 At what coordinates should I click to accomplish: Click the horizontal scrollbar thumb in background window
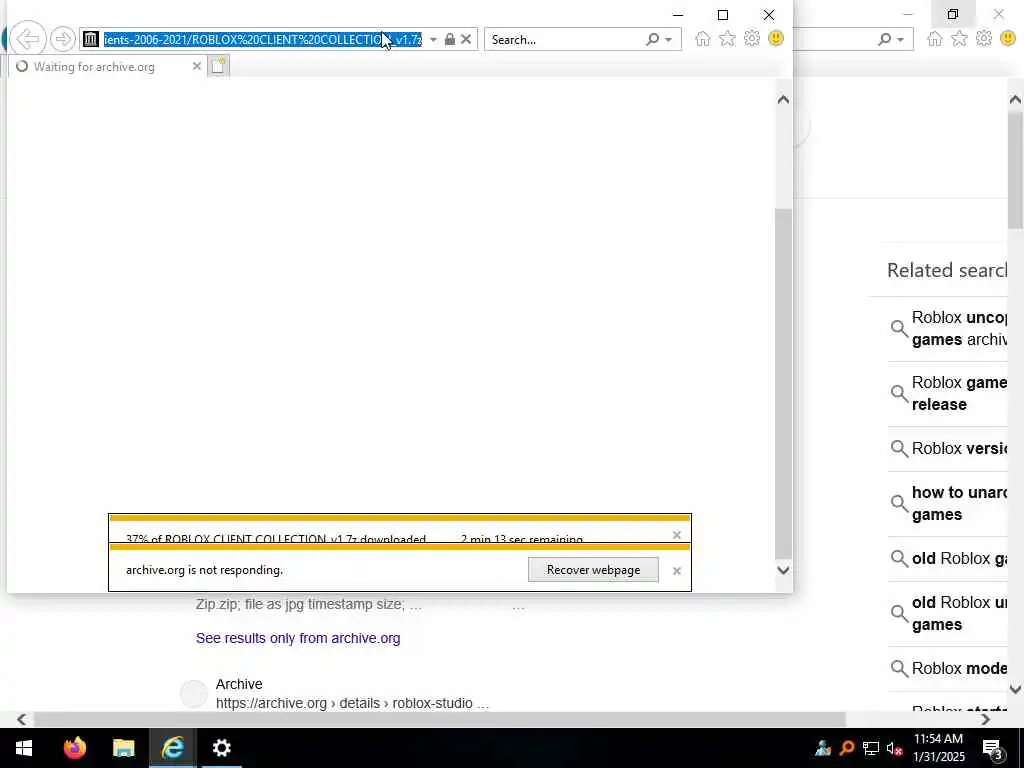coord(440,719)
